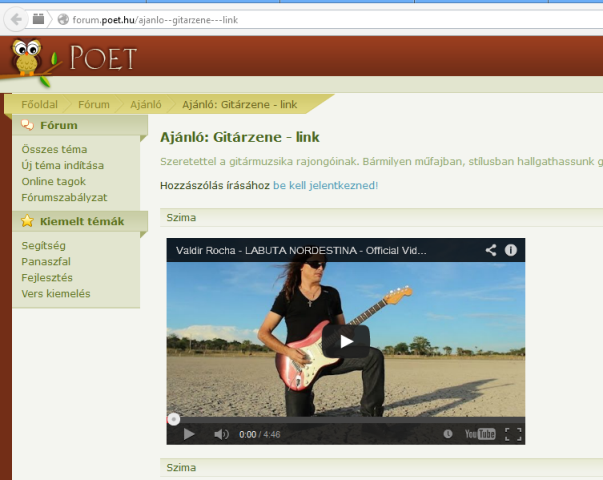This screenshot has height=480, width=603.
Task: Open Panaszfal topic
Action: click(46, 262)
